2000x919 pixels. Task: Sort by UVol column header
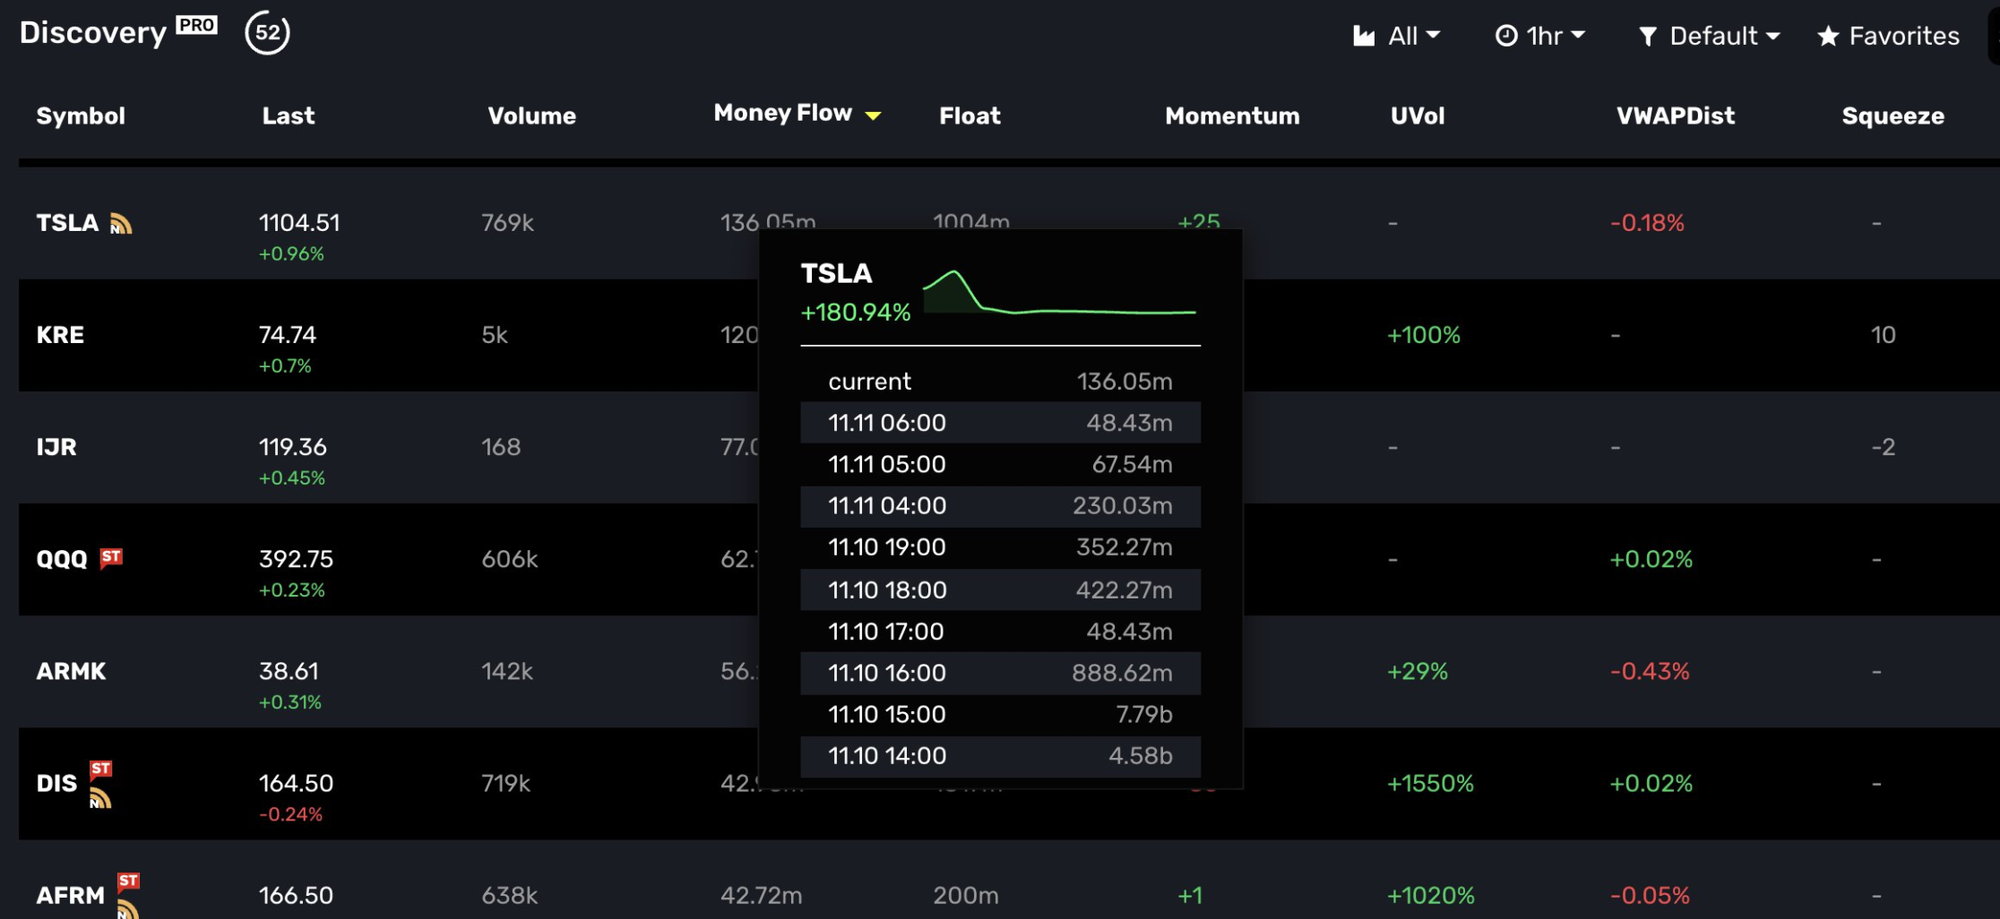pos(1417,116)
